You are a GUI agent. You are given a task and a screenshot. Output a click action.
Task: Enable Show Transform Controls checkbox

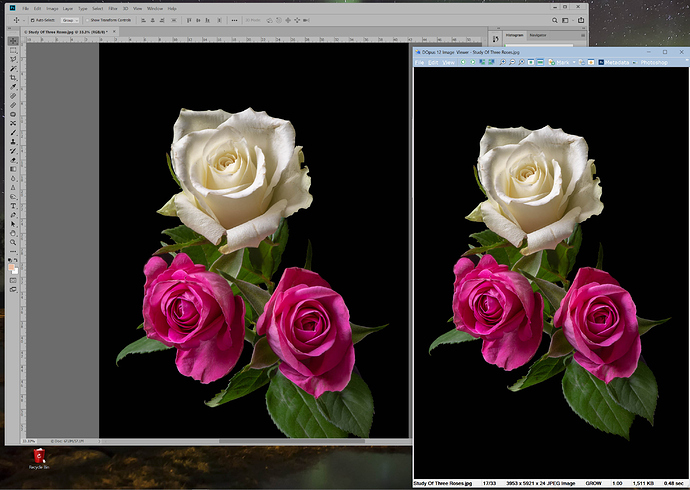pos(88,20)
